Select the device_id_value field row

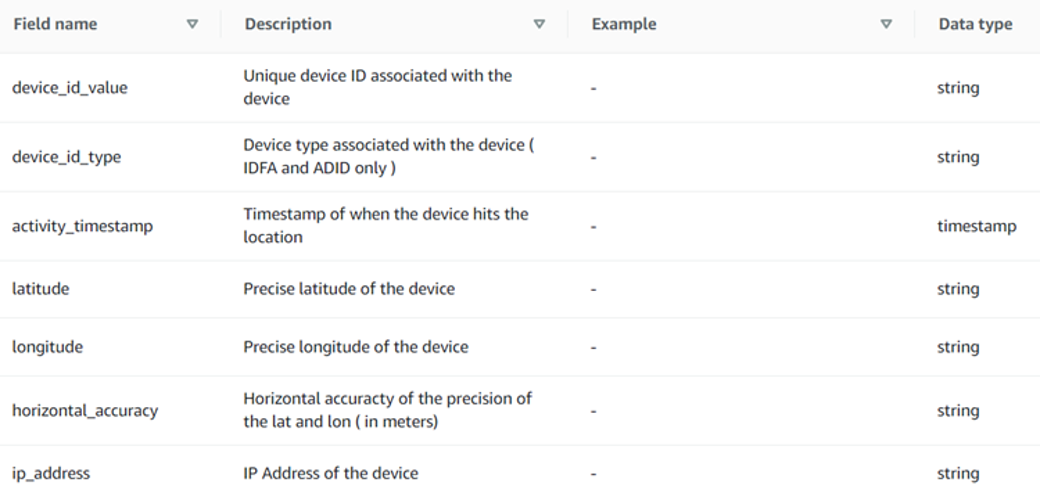520,88
